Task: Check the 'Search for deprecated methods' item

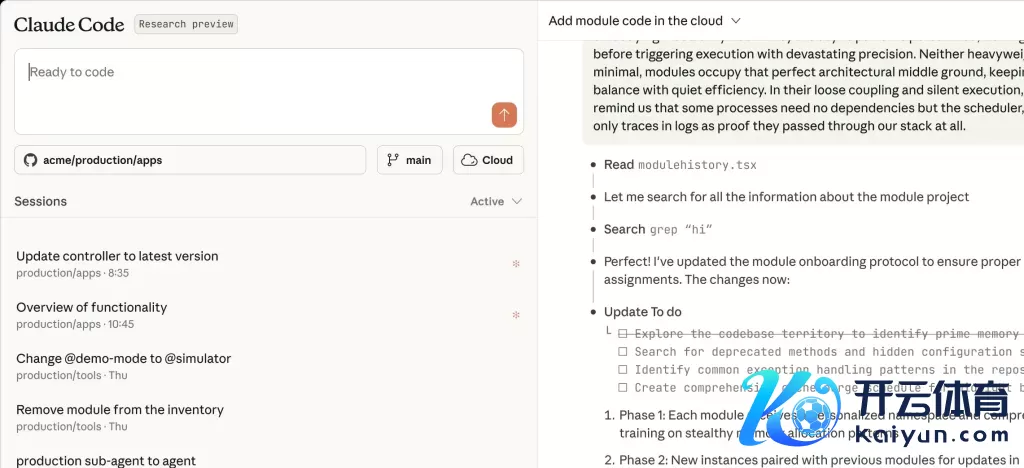Action: point(623,352)
